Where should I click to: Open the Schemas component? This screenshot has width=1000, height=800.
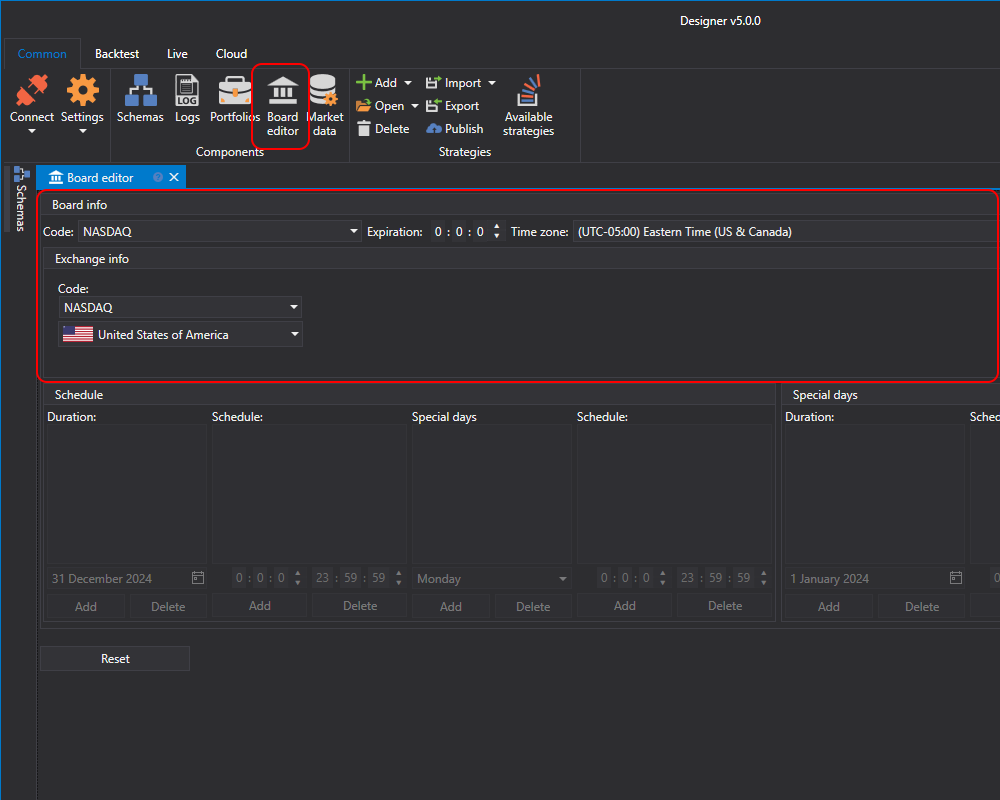[140, 99]
